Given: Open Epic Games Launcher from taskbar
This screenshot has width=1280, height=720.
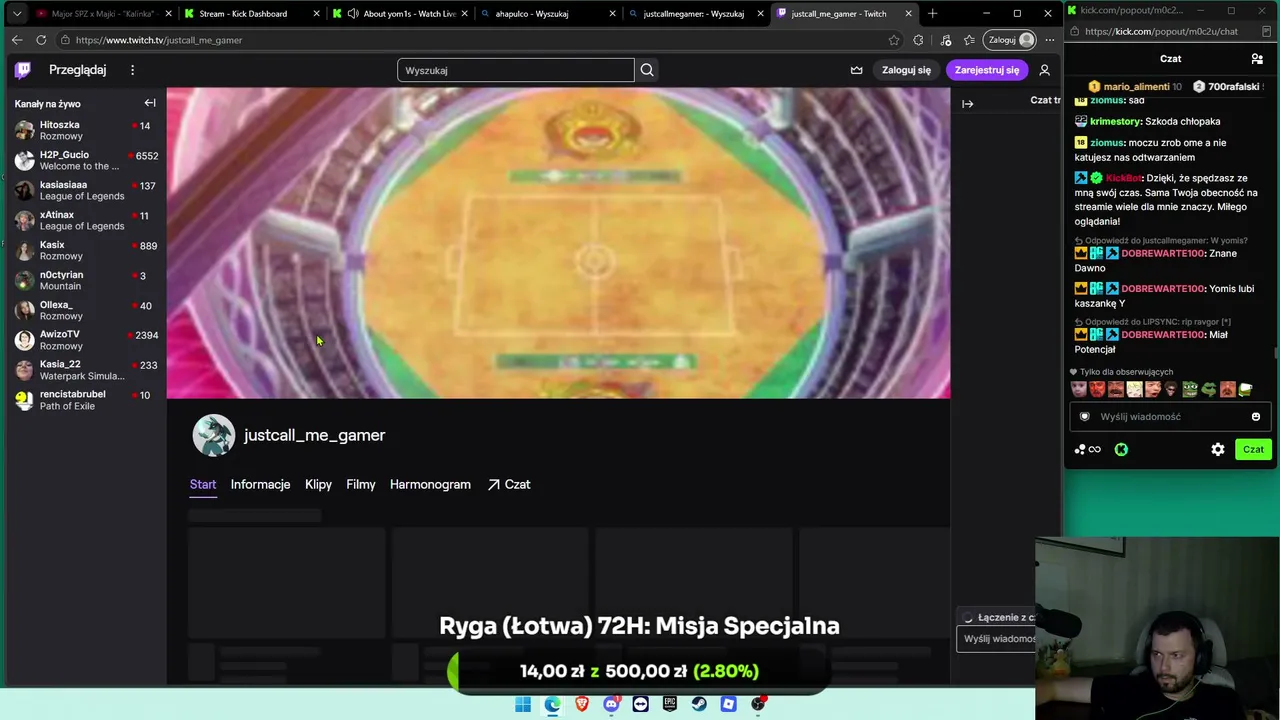Looking at the screenshot, I should pos(670,704).
